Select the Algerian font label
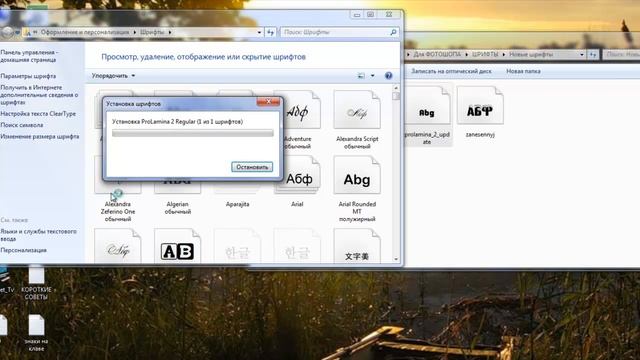Image resolution: width=640 pixels, height=360 pixels. tap(178, 208)
